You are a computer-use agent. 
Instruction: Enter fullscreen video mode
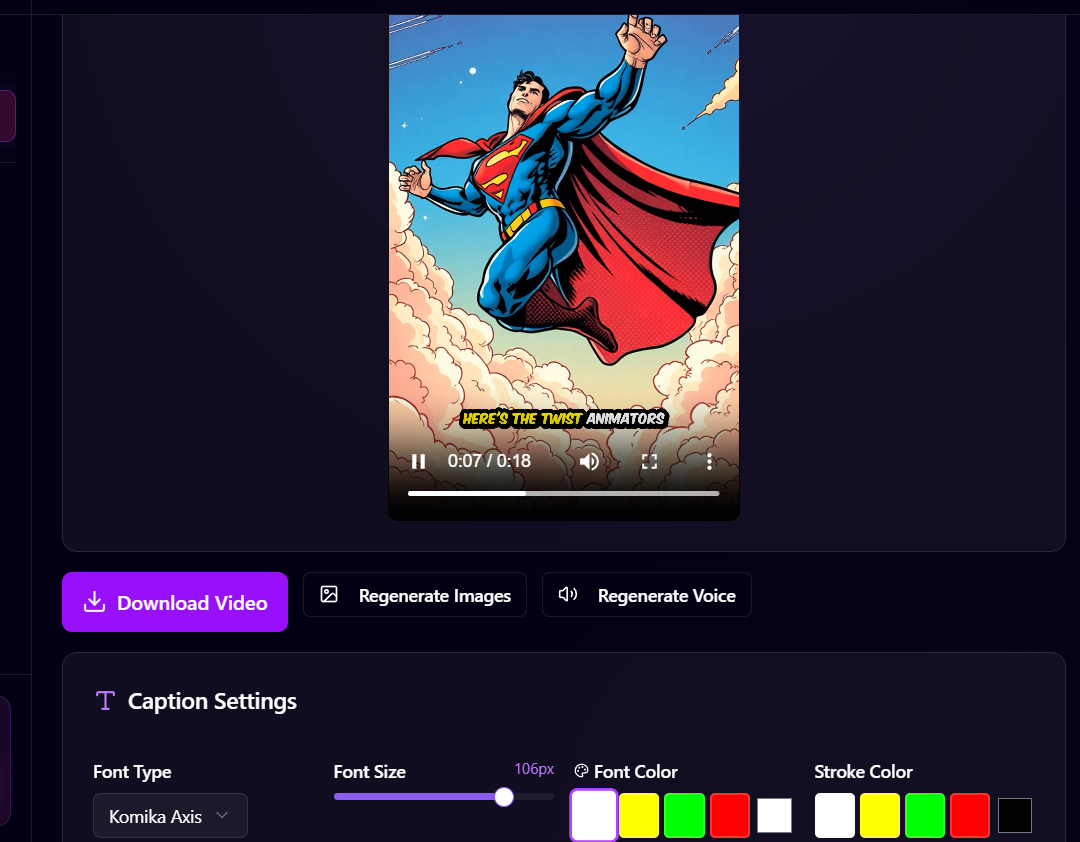pos(649,461)
